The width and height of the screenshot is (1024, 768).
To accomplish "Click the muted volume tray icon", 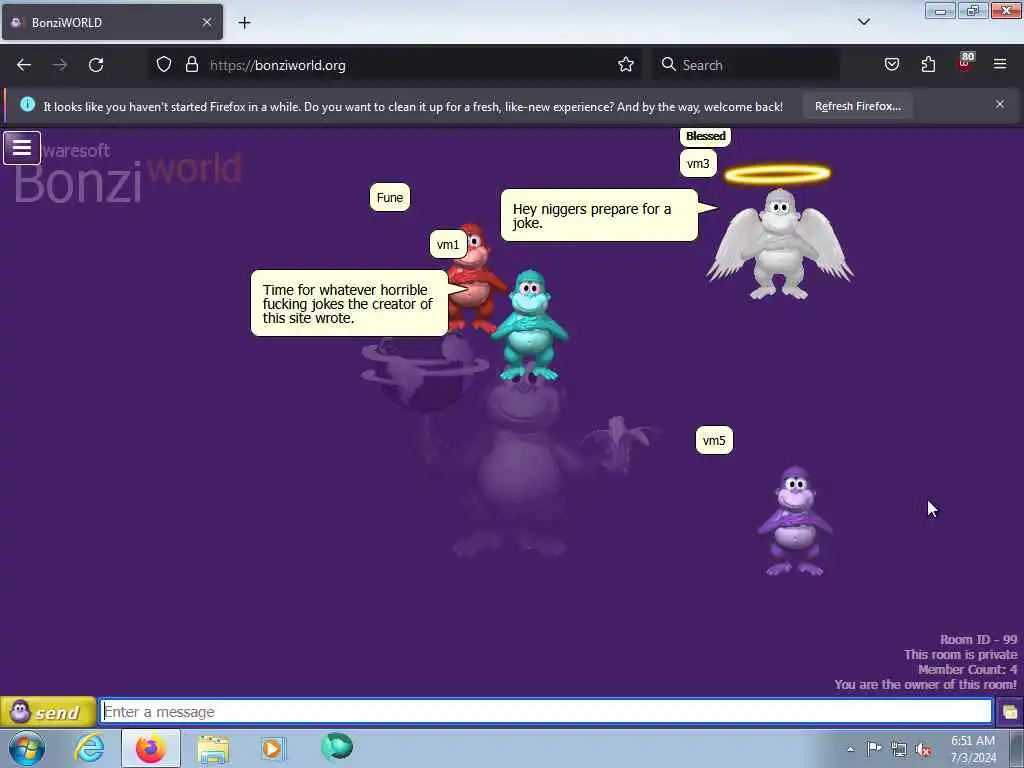I will [923, 750].
